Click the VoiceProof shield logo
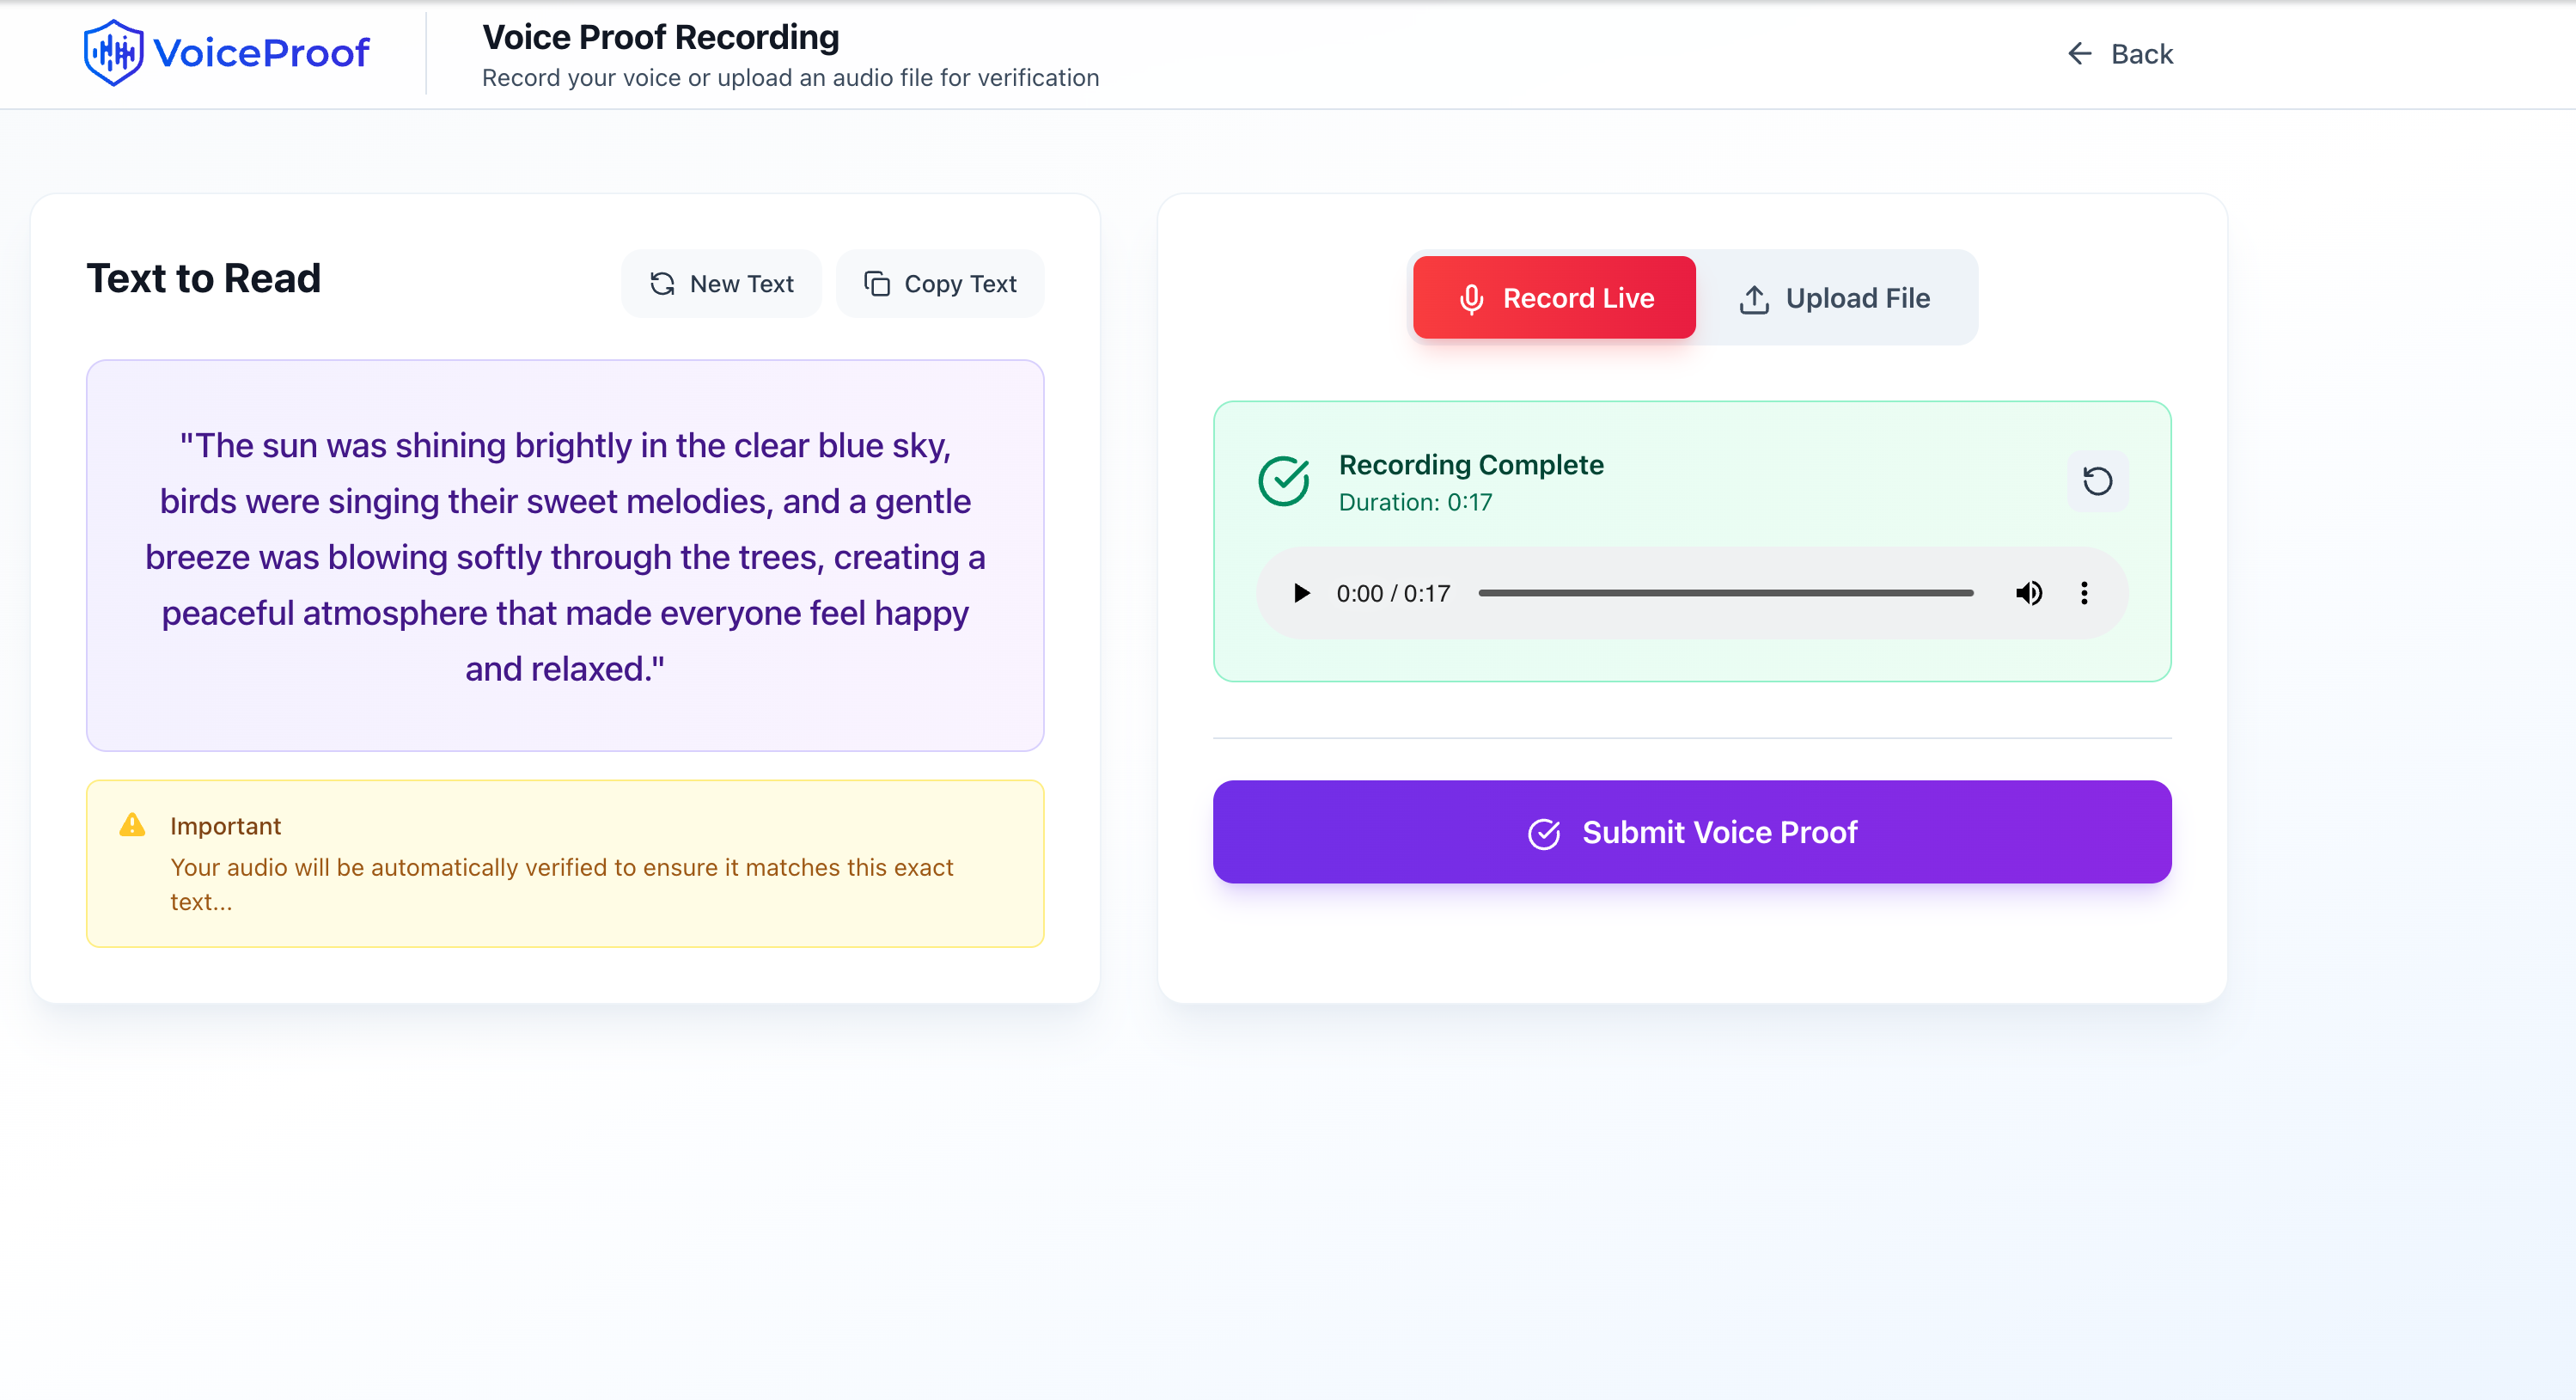 [x=113, y=53]
